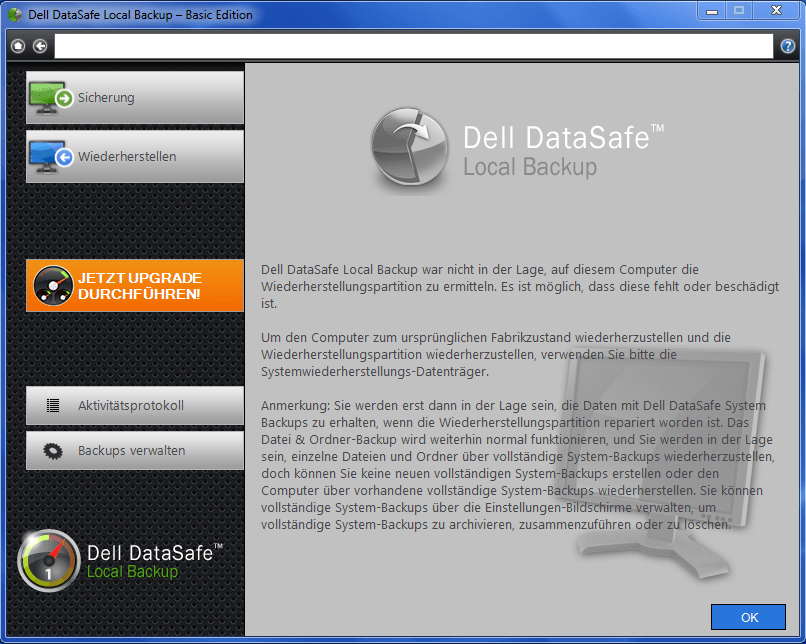Click the blue monitor Wiederherstellen icon
The image size is (806, 644).
pyautogui.click(x=51, y=157)
